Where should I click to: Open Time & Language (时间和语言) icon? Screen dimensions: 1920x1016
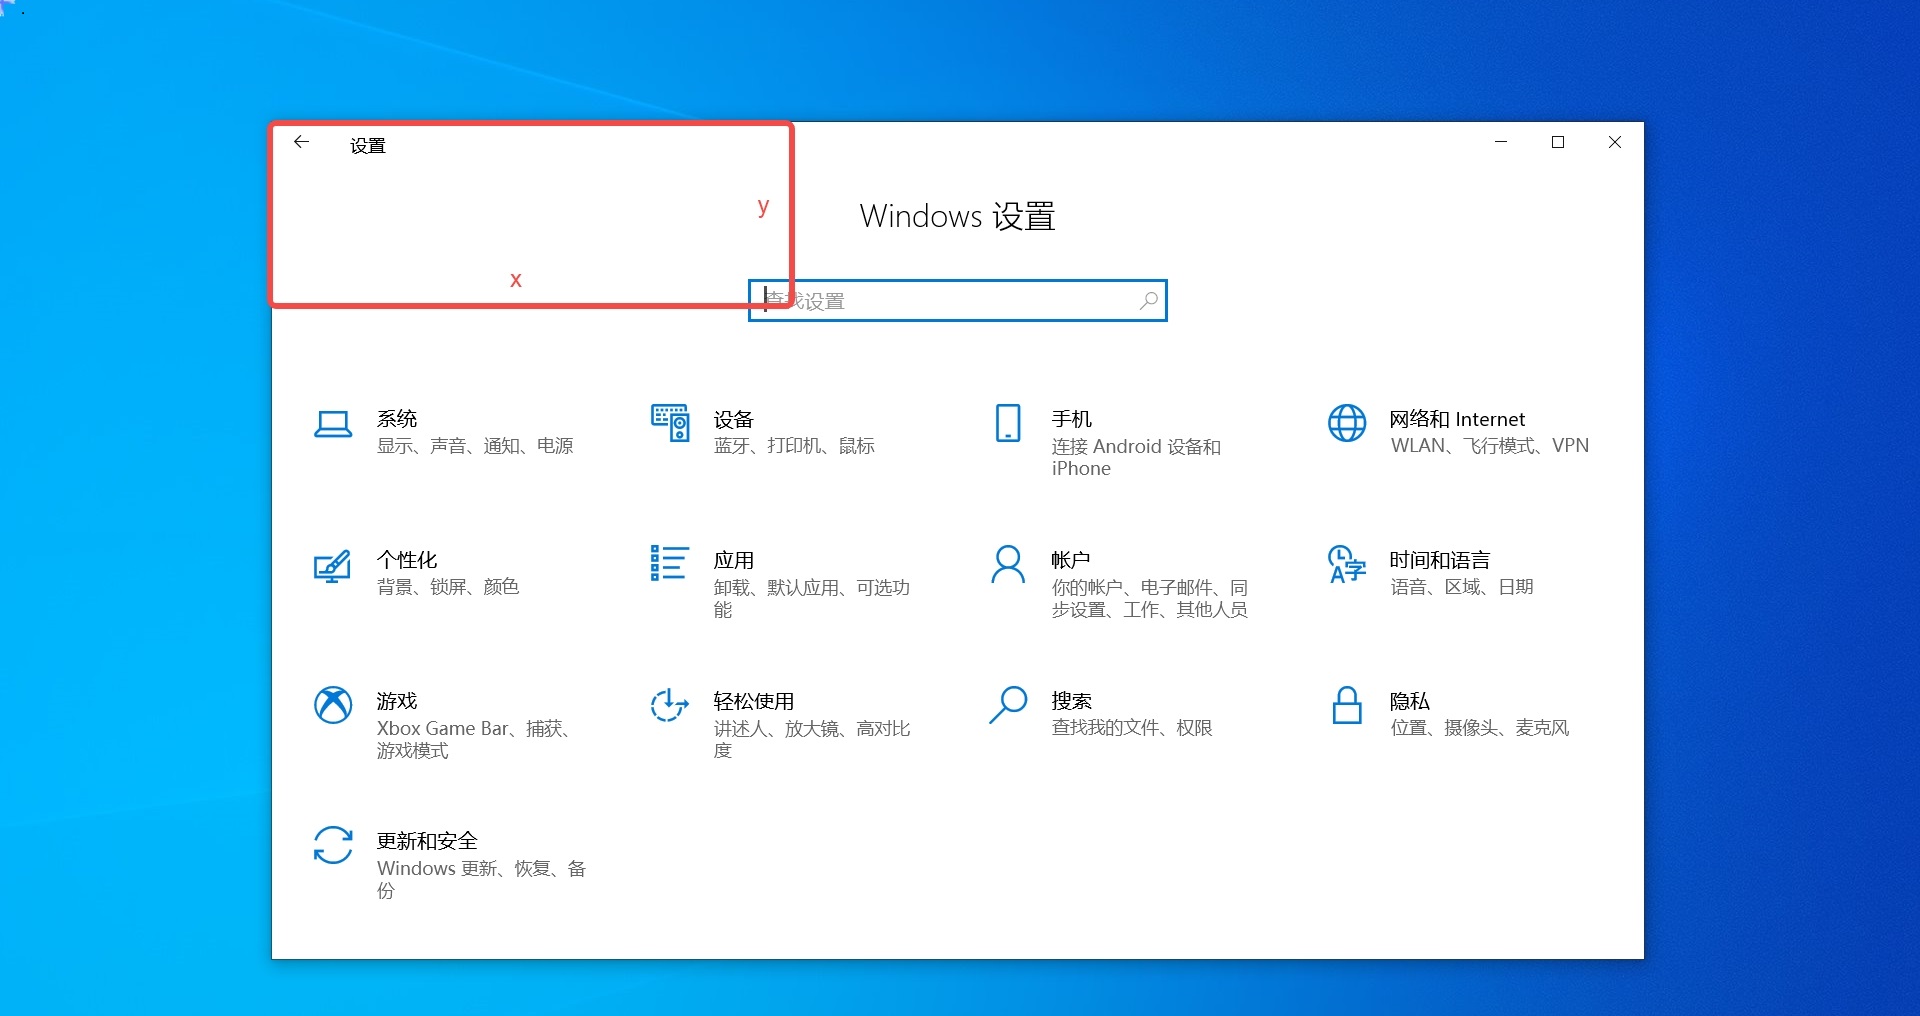click(1346, 564)
